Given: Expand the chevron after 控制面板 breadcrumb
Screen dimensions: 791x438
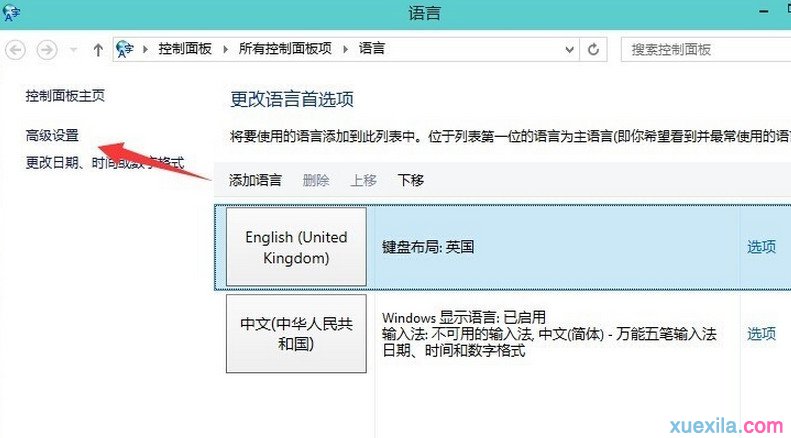Looking at the screenshot, I should click(225, 49).
